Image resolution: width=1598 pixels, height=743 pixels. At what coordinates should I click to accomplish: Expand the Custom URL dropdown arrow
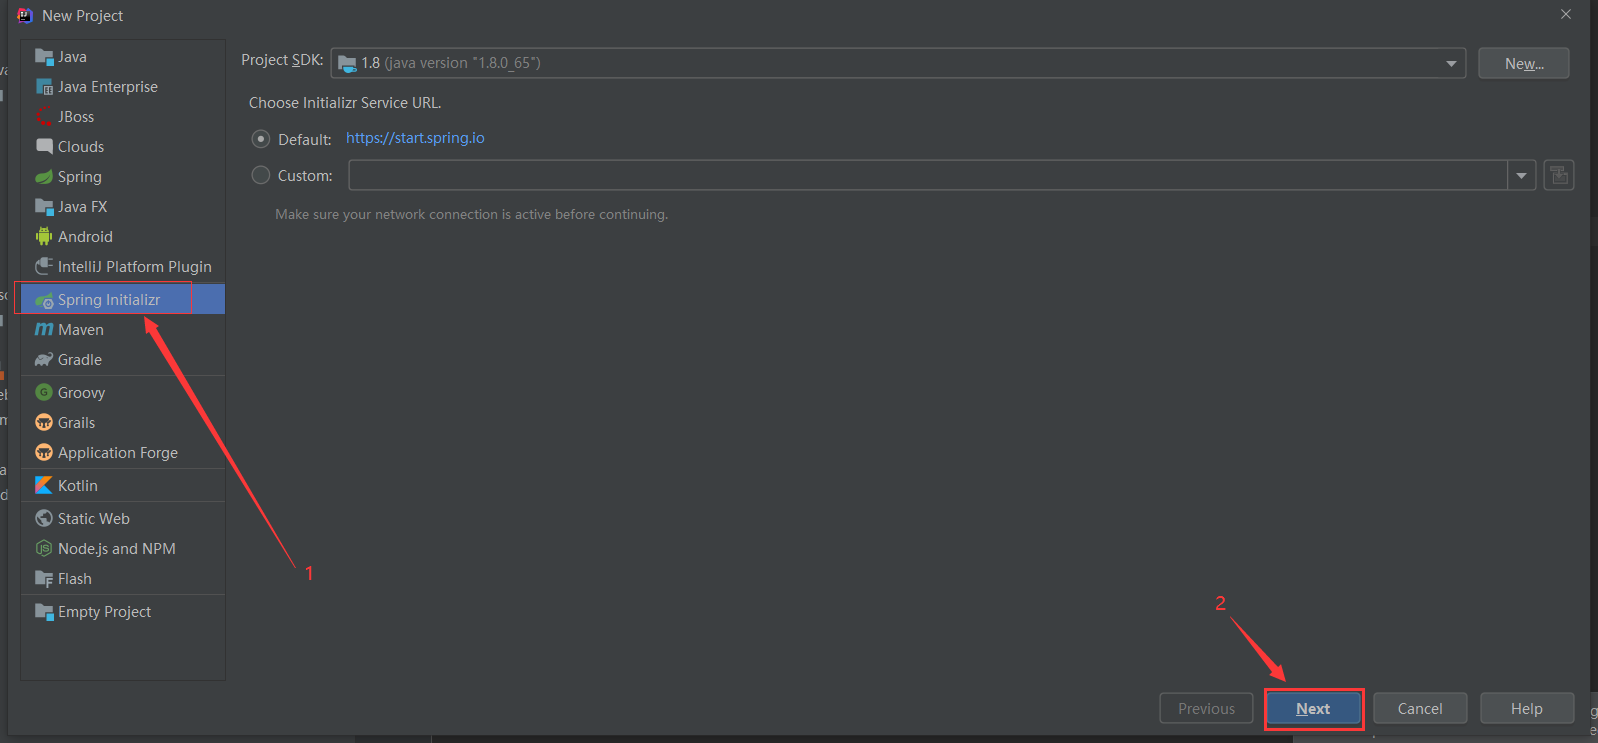1521,176
